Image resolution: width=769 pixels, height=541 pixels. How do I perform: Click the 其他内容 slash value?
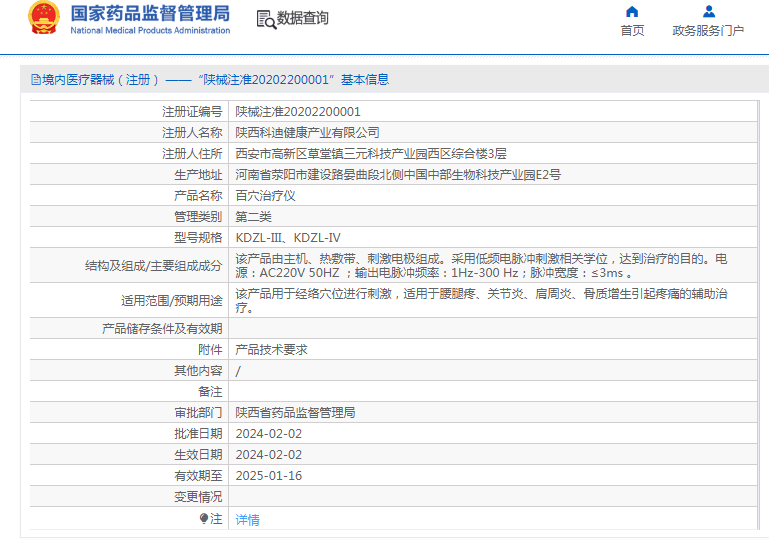click(x=238, y=371)
